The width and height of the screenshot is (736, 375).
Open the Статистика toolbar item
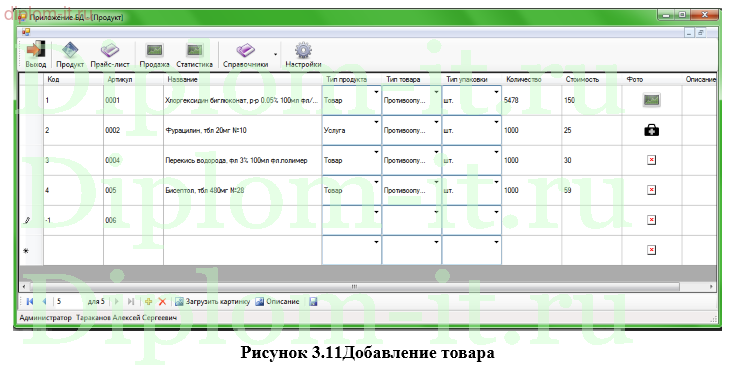(x=194, y=55)
